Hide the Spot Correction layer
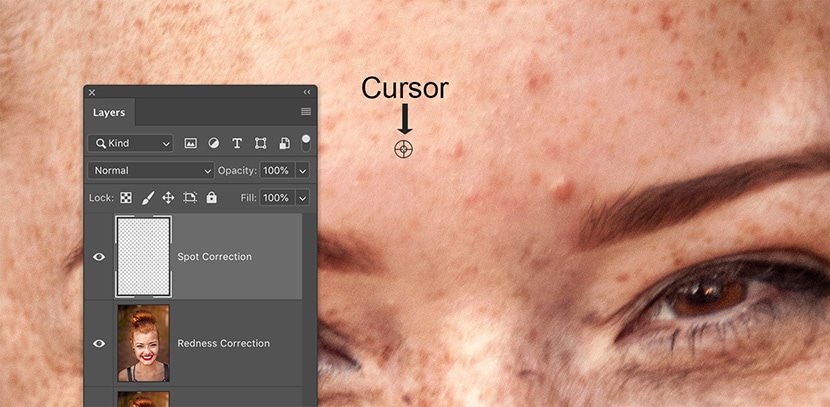 point(99,257)
